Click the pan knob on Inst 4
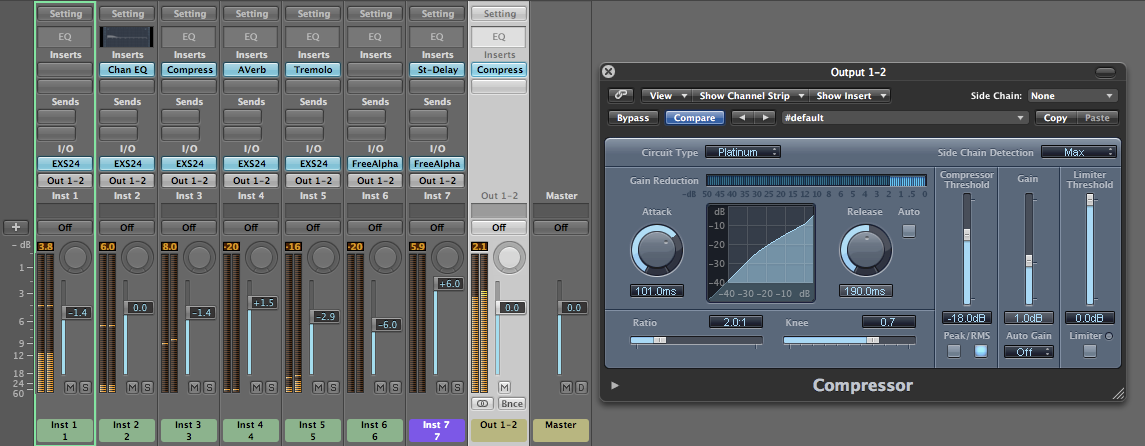 [261, 257]
